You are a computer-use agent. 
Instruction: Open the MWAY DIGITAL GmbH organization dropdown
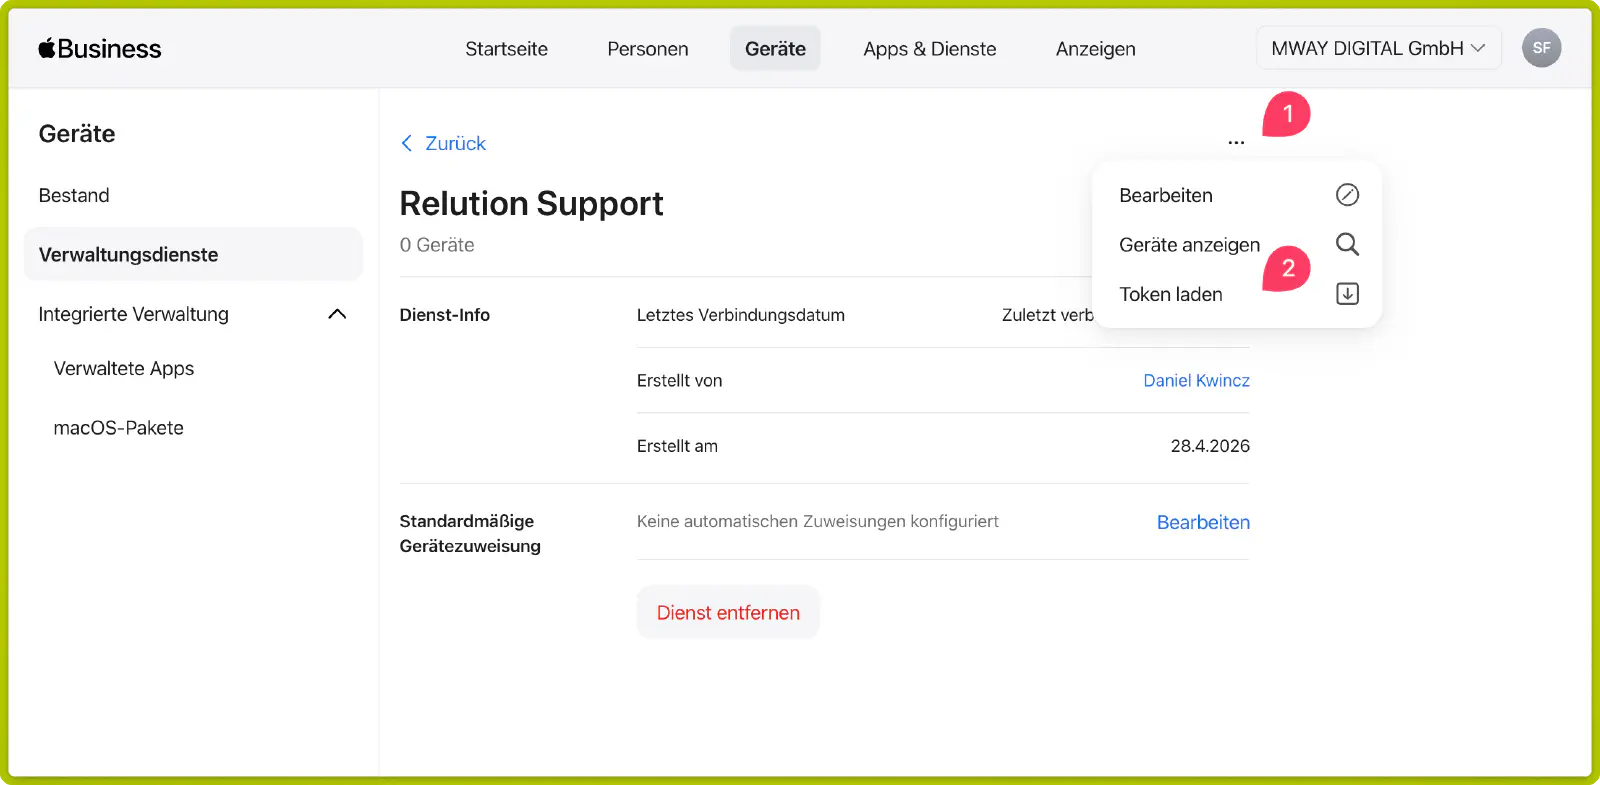click(1378, 48)
